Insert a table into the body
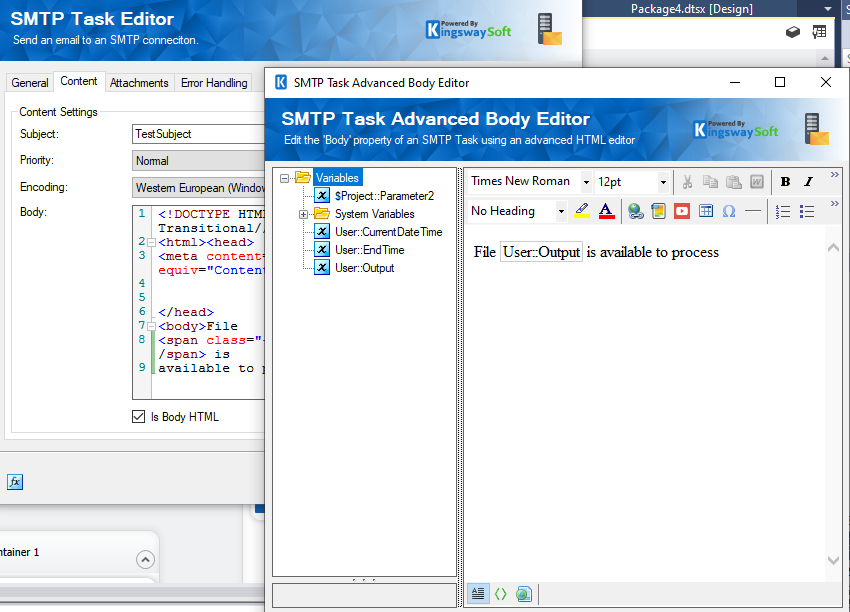 click(707, 210)
